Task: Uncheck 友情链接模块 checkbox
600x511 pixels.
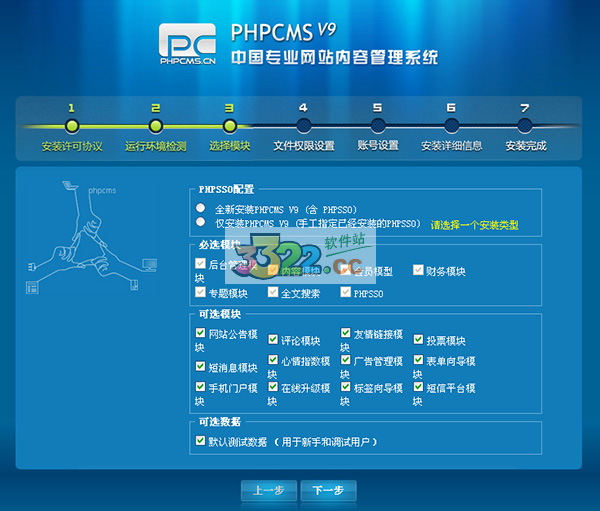Action: (x=346, y=333)
